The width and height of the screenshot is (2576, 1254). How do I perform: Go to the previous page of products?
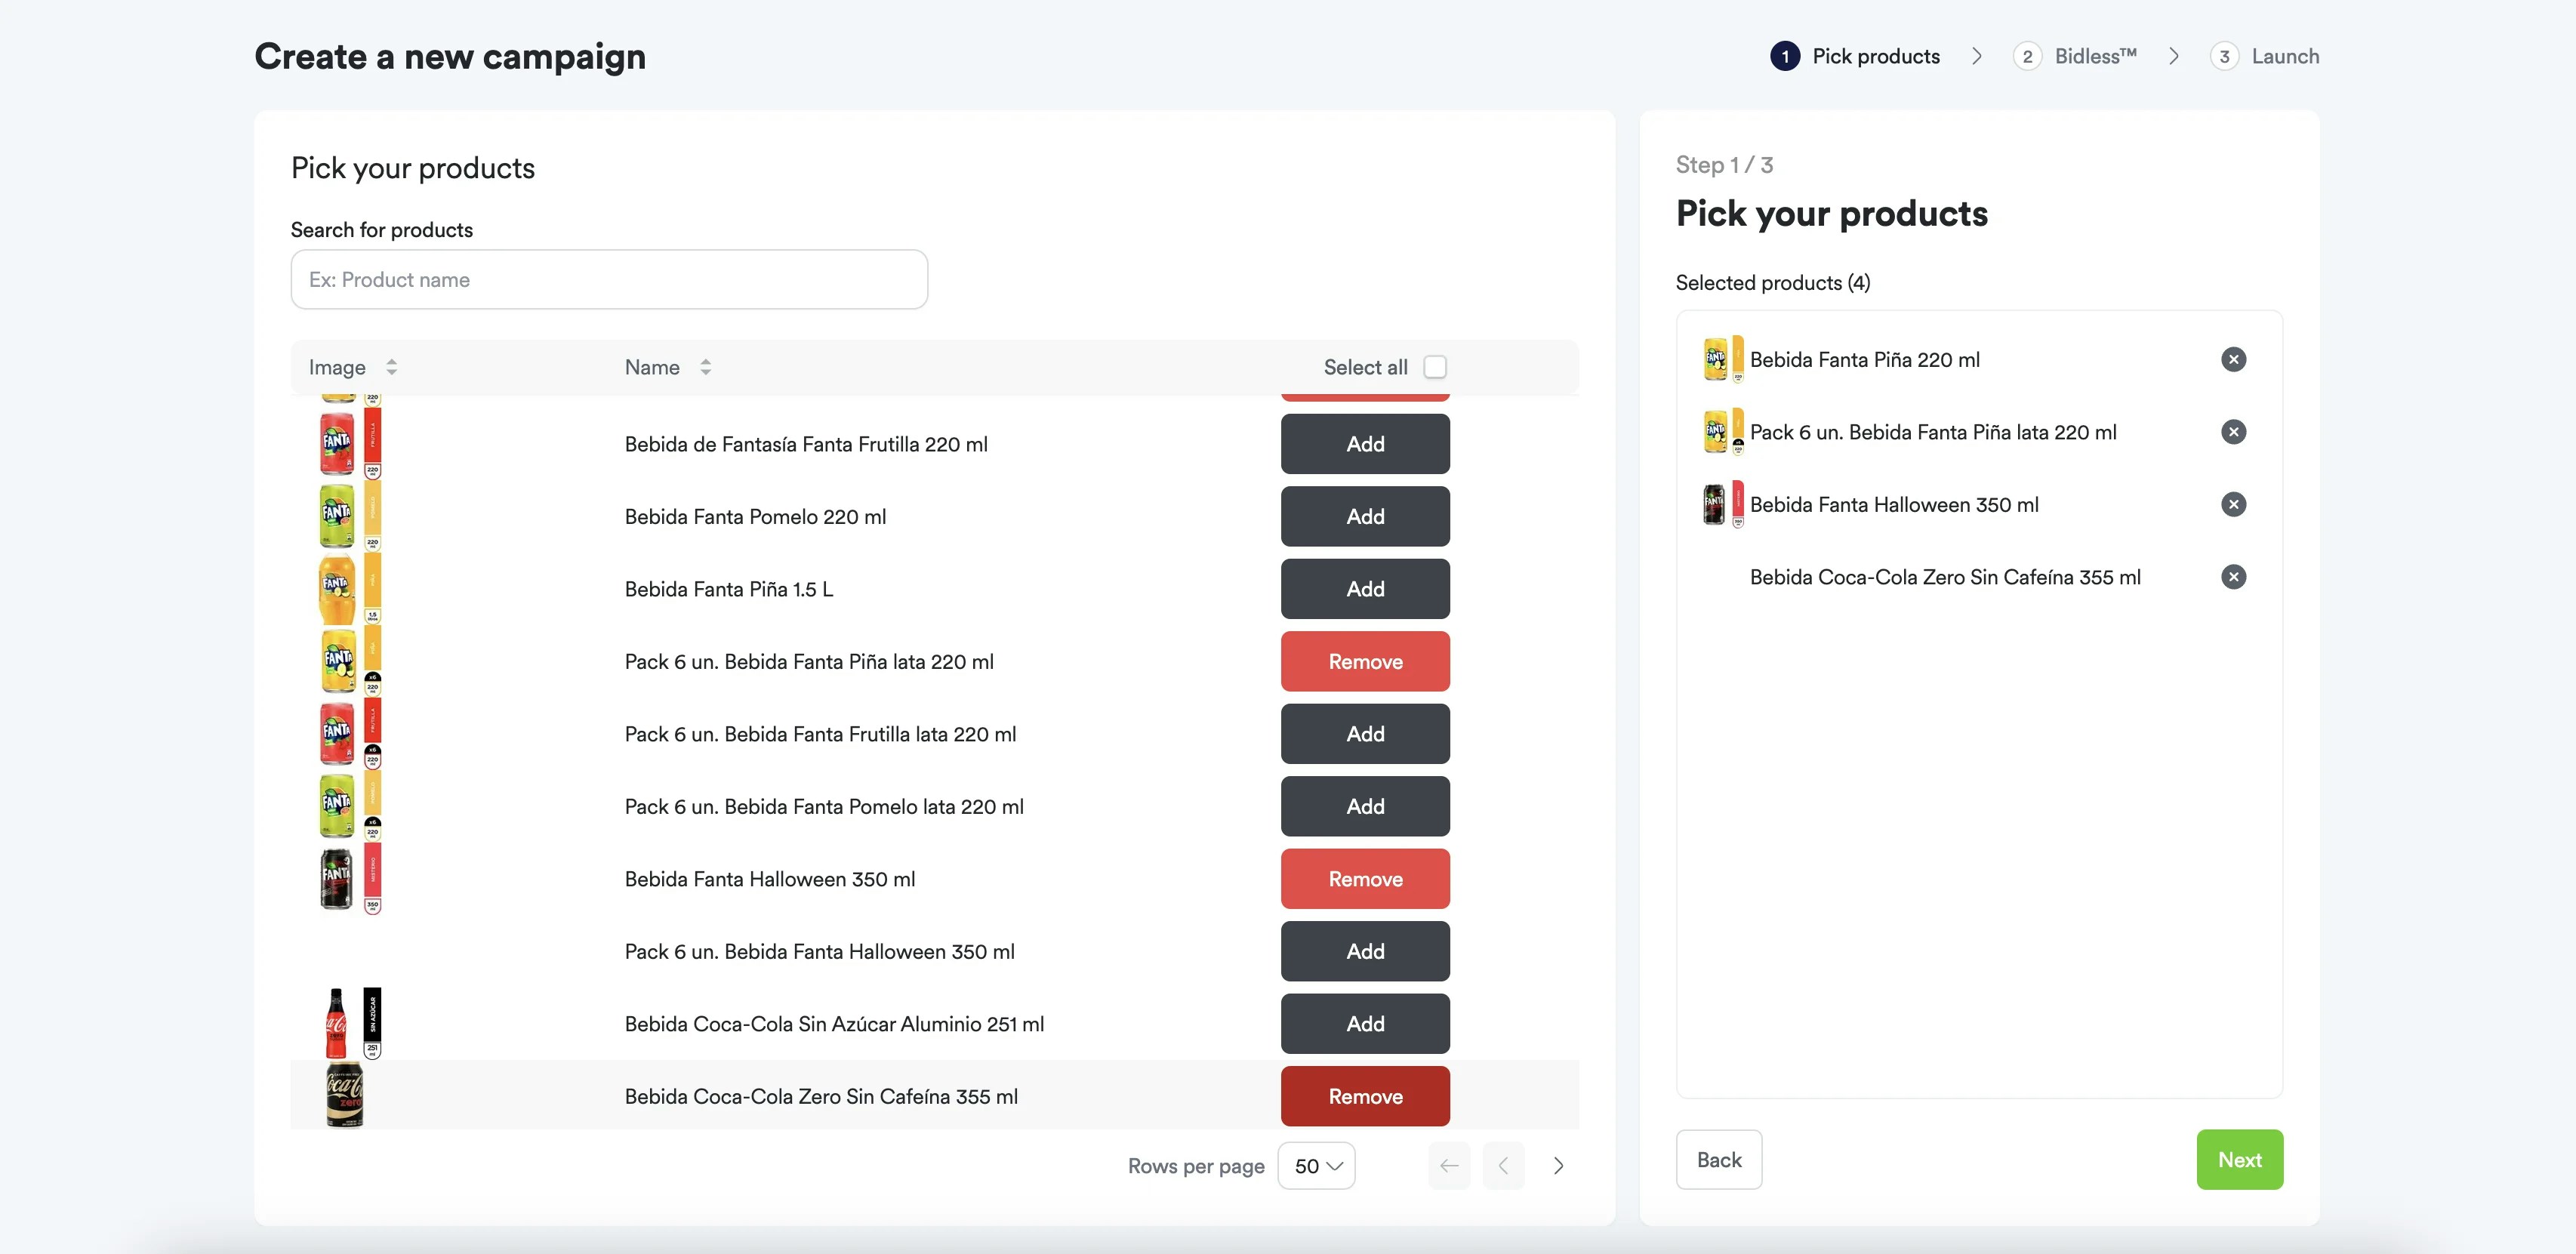click(1503, 1165)
